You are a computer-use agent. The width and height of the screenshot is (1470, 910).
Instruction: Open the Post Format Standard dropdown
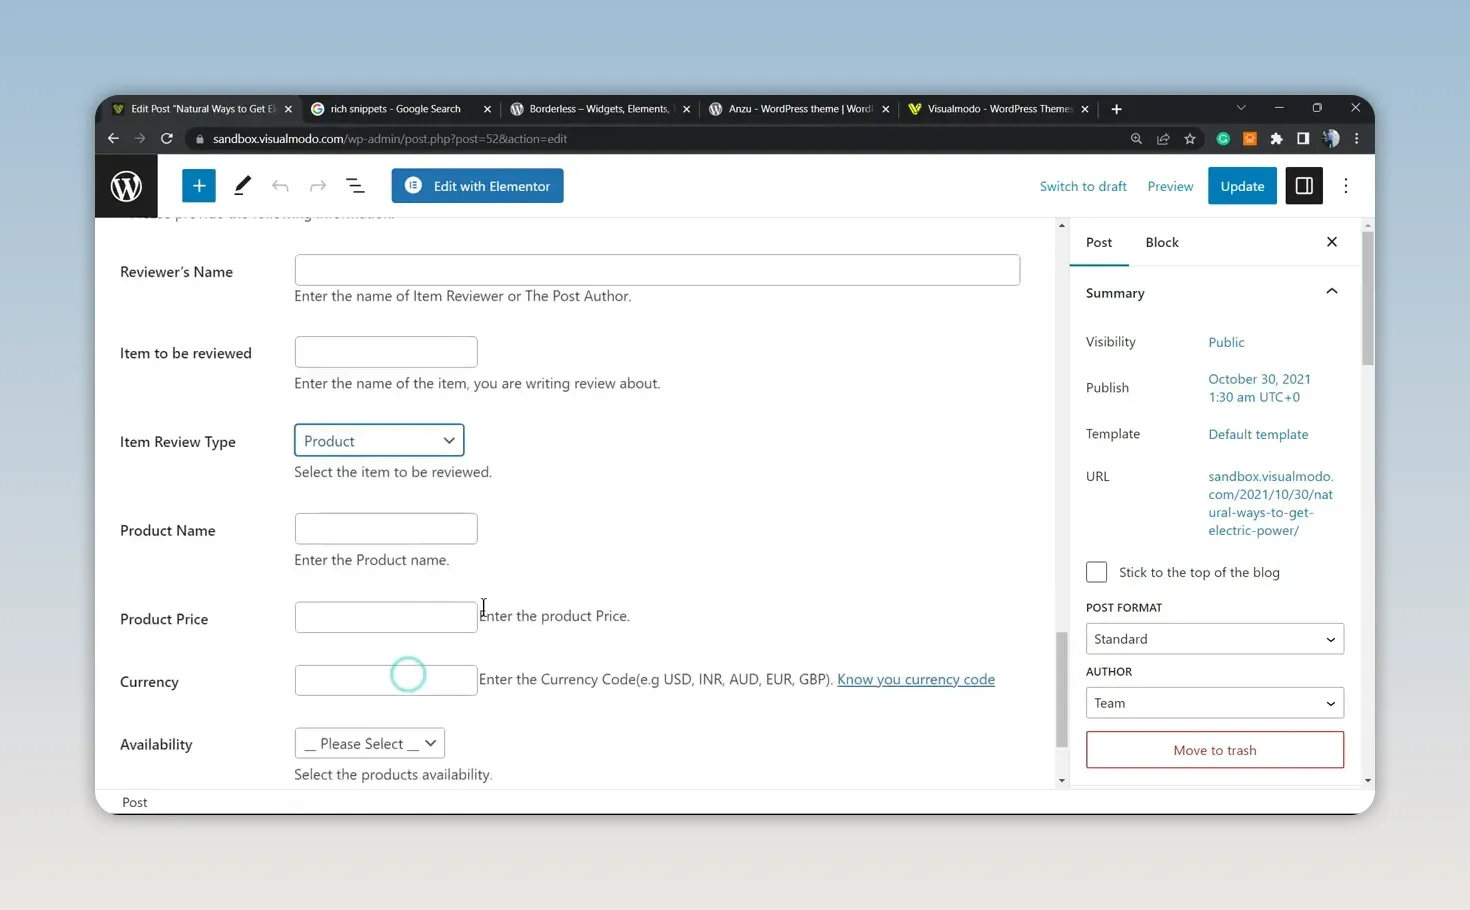pyautogui.click(x=1215, y=639)
